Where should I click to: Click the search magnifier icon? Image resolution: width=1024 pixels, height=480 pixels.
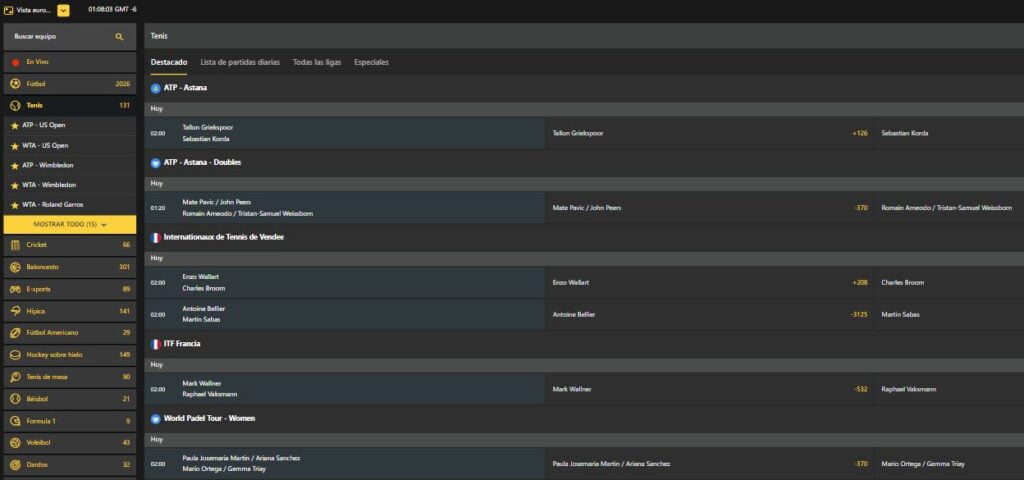(119, 36)
